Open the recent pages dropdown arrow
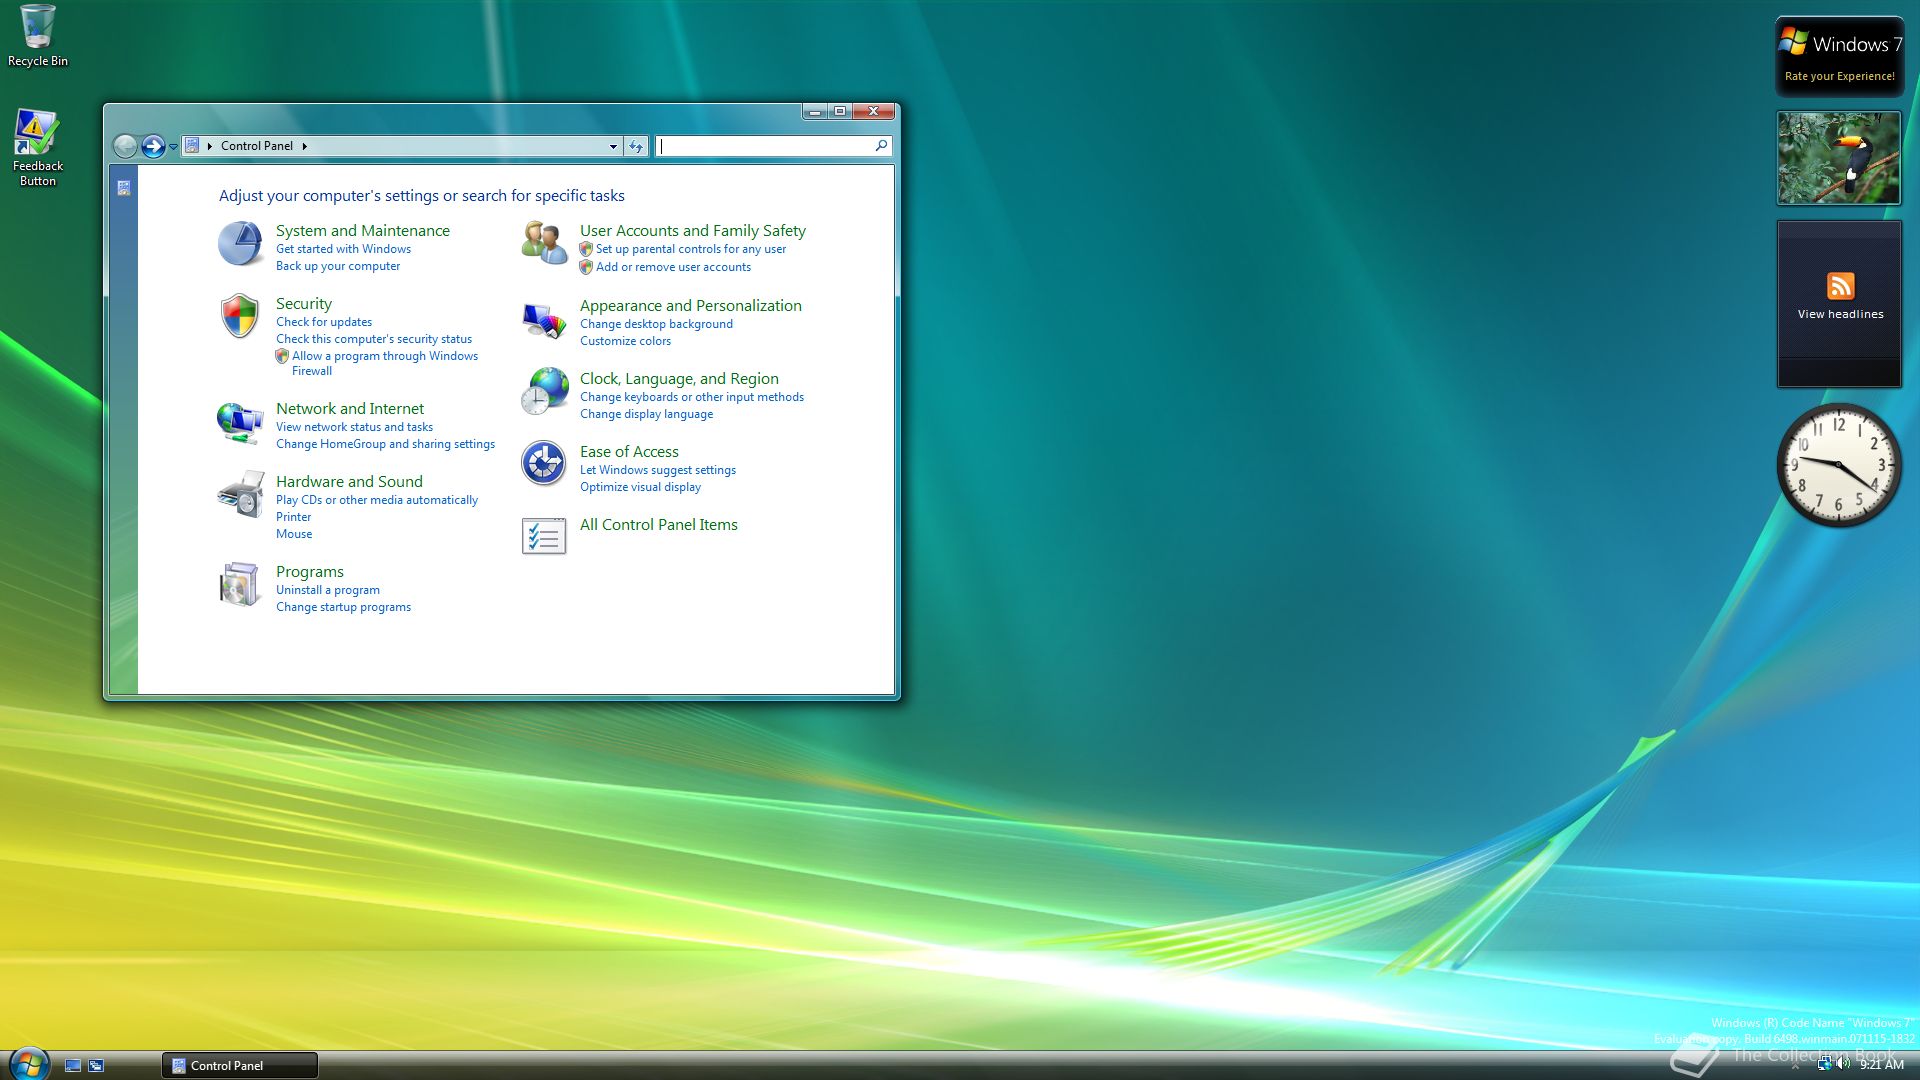This screenshot has height=1080, width=1920. click(x=173, y=147)
